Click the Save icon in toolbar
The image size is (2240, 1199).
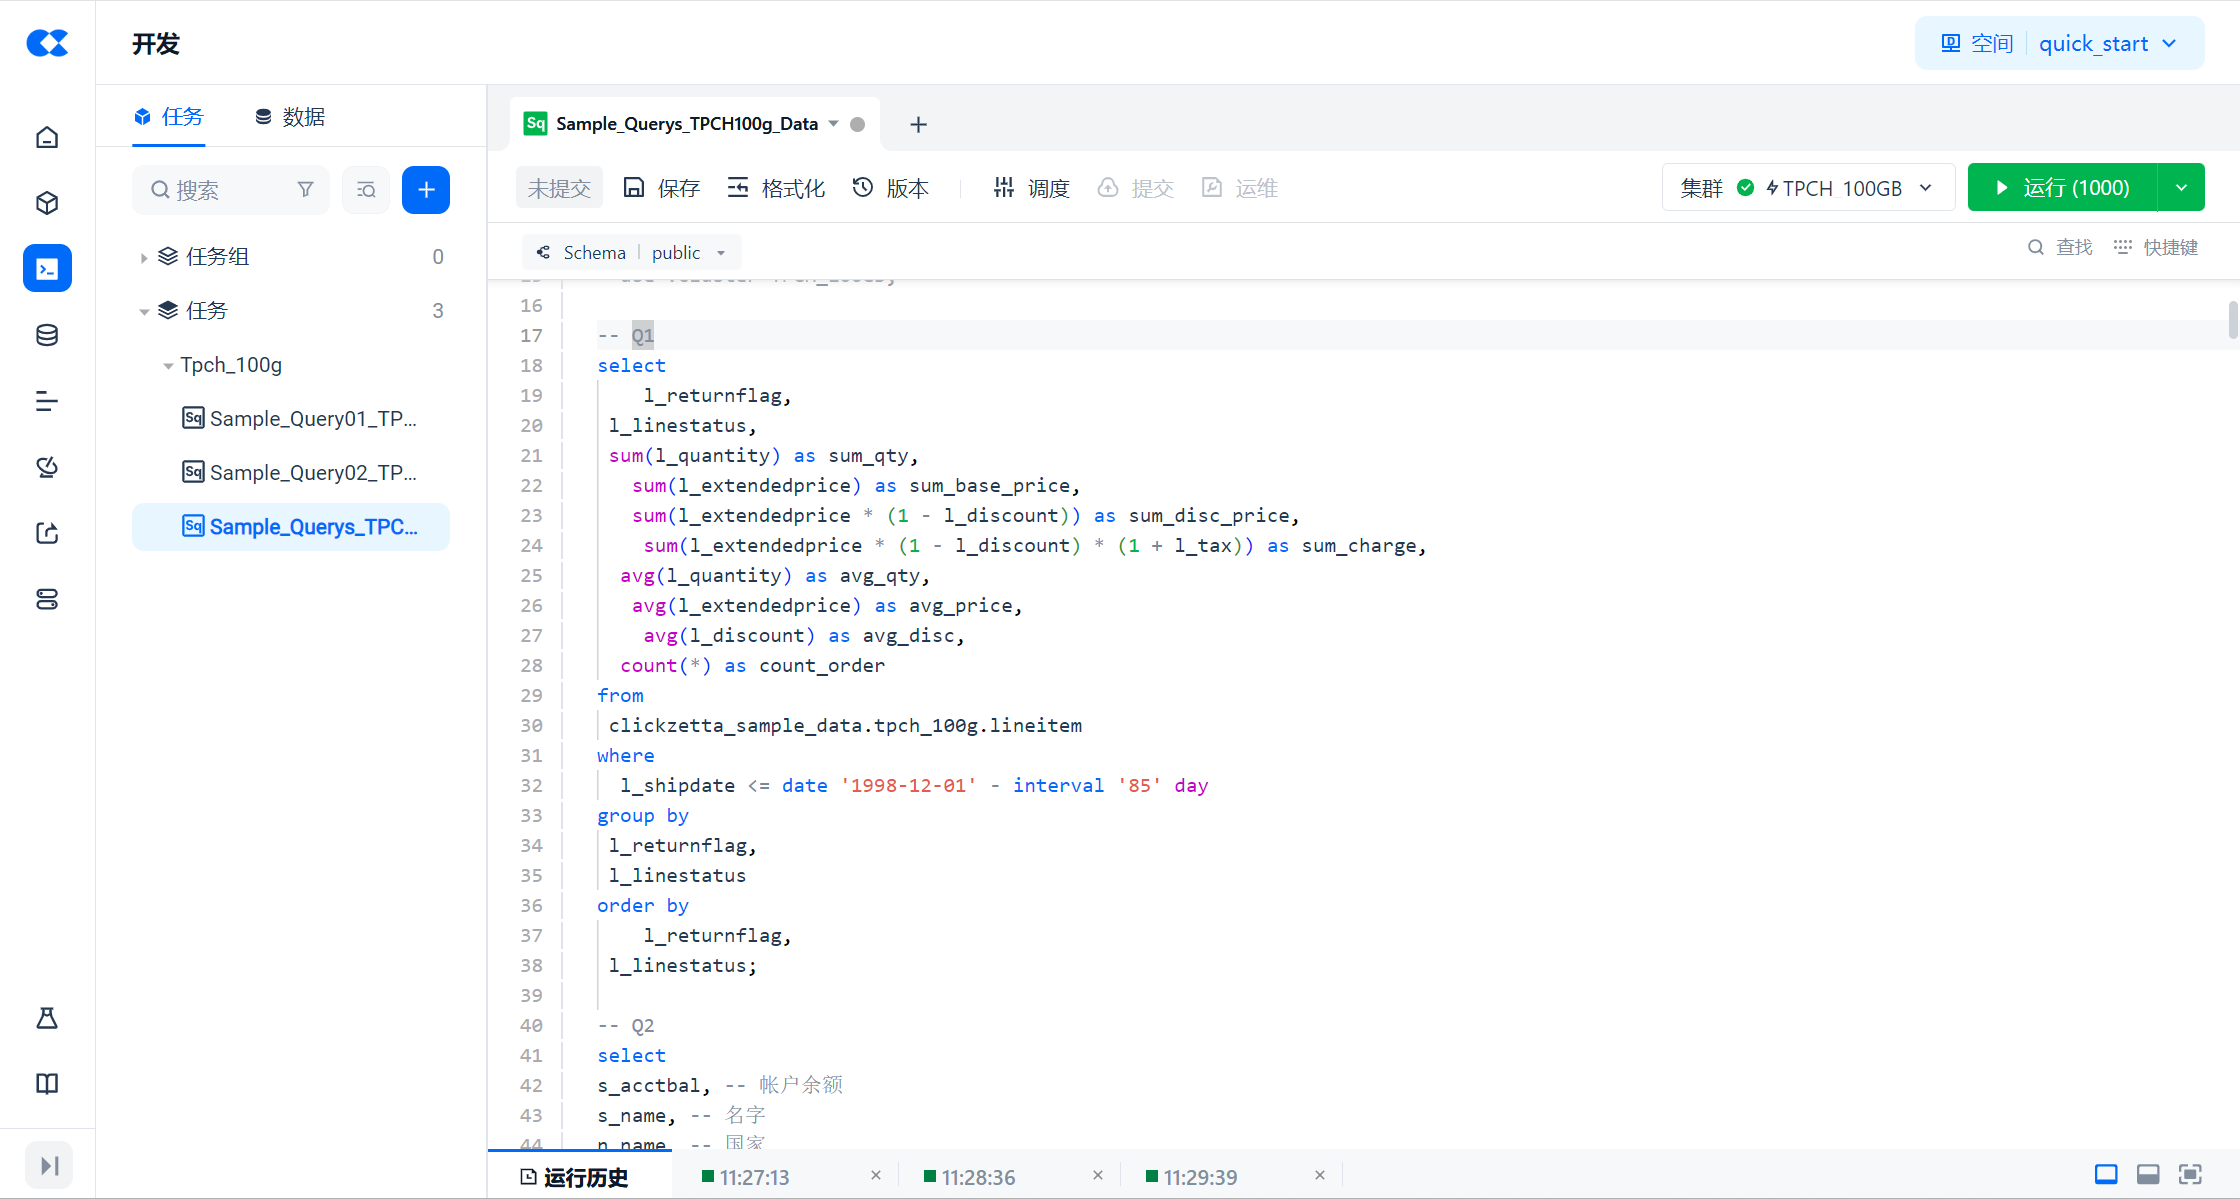661,188
